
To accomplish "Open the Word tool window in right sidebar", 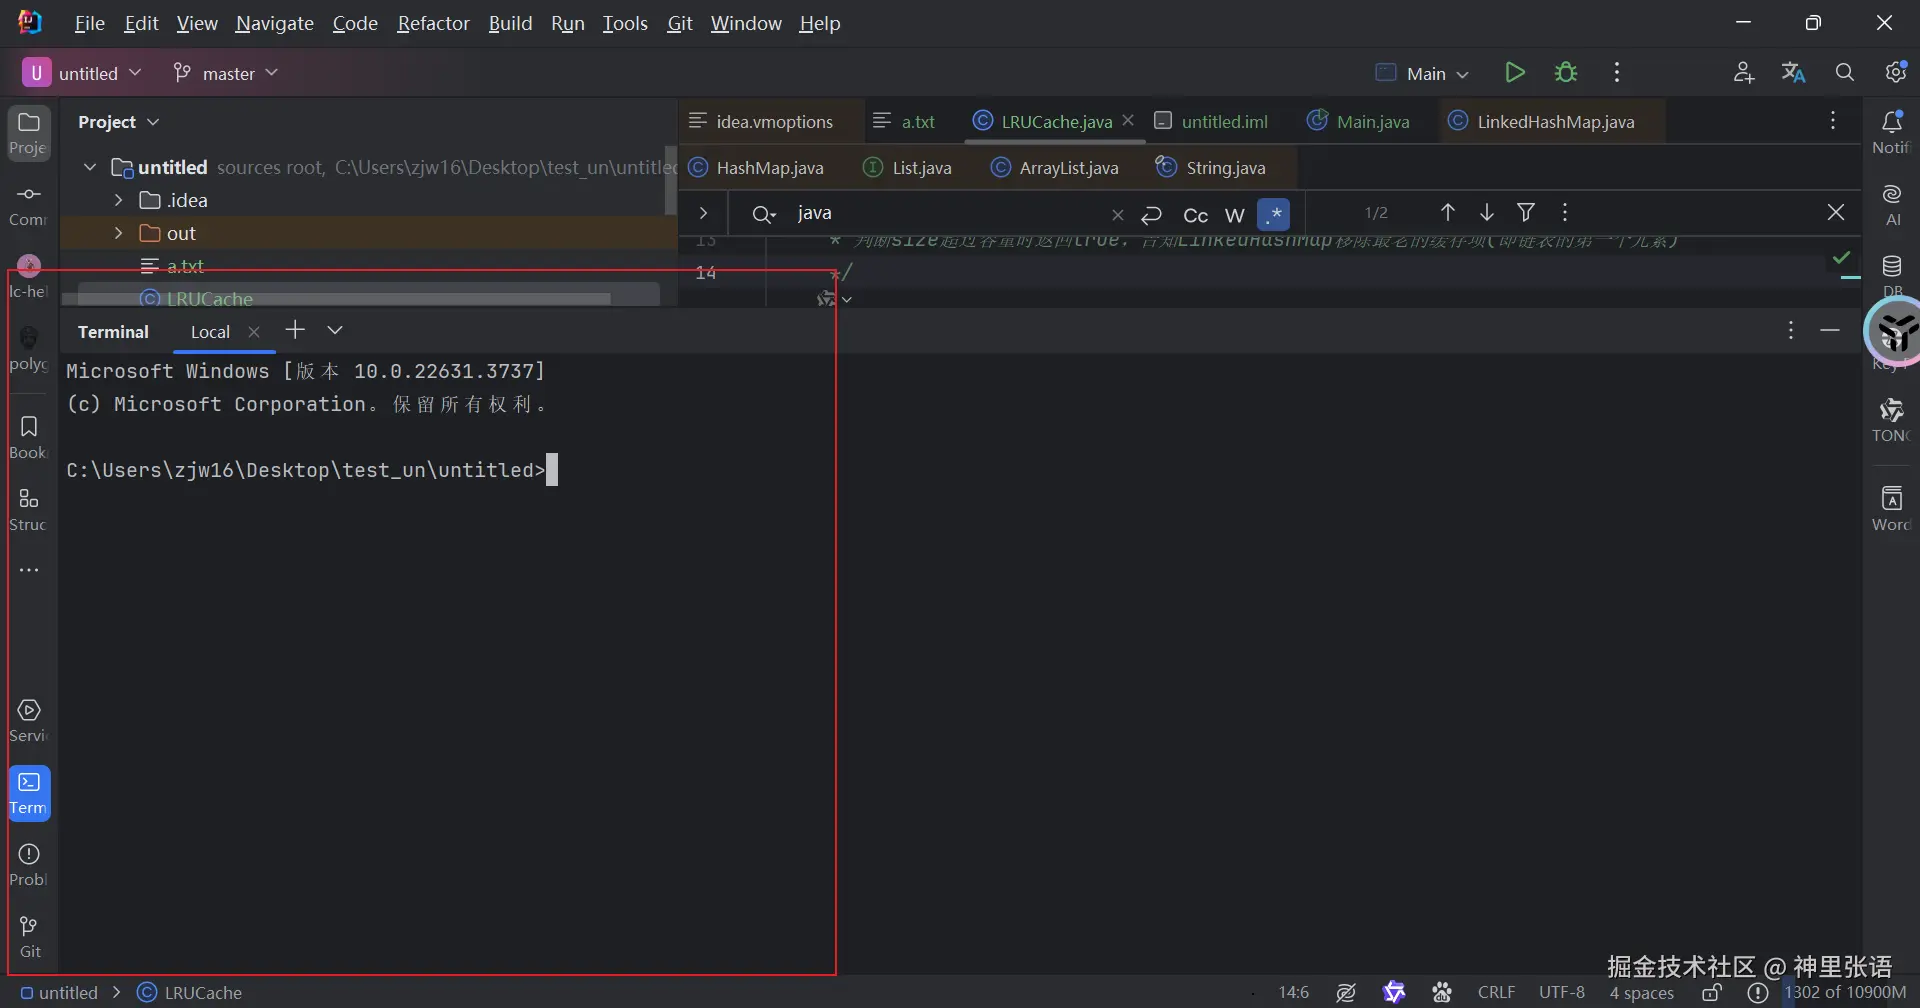I will click(x=1891, y=508).
